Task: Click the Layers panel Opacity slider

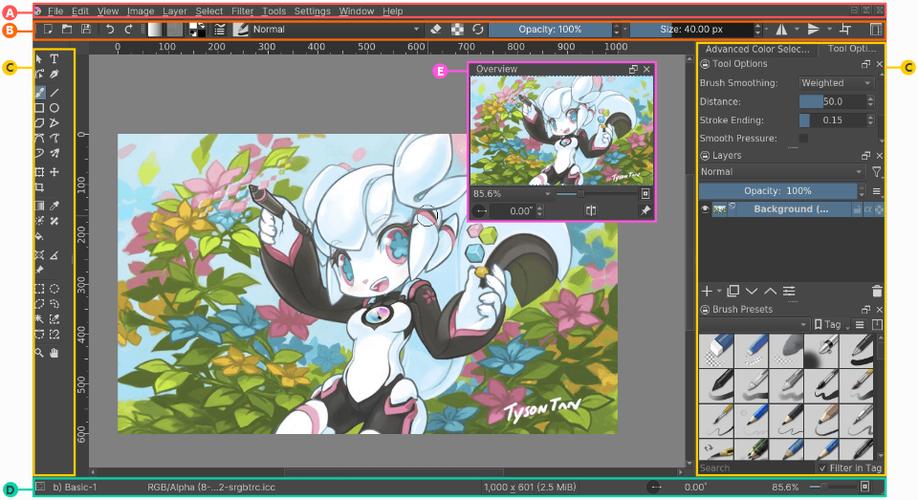Action: coord(777,191)
